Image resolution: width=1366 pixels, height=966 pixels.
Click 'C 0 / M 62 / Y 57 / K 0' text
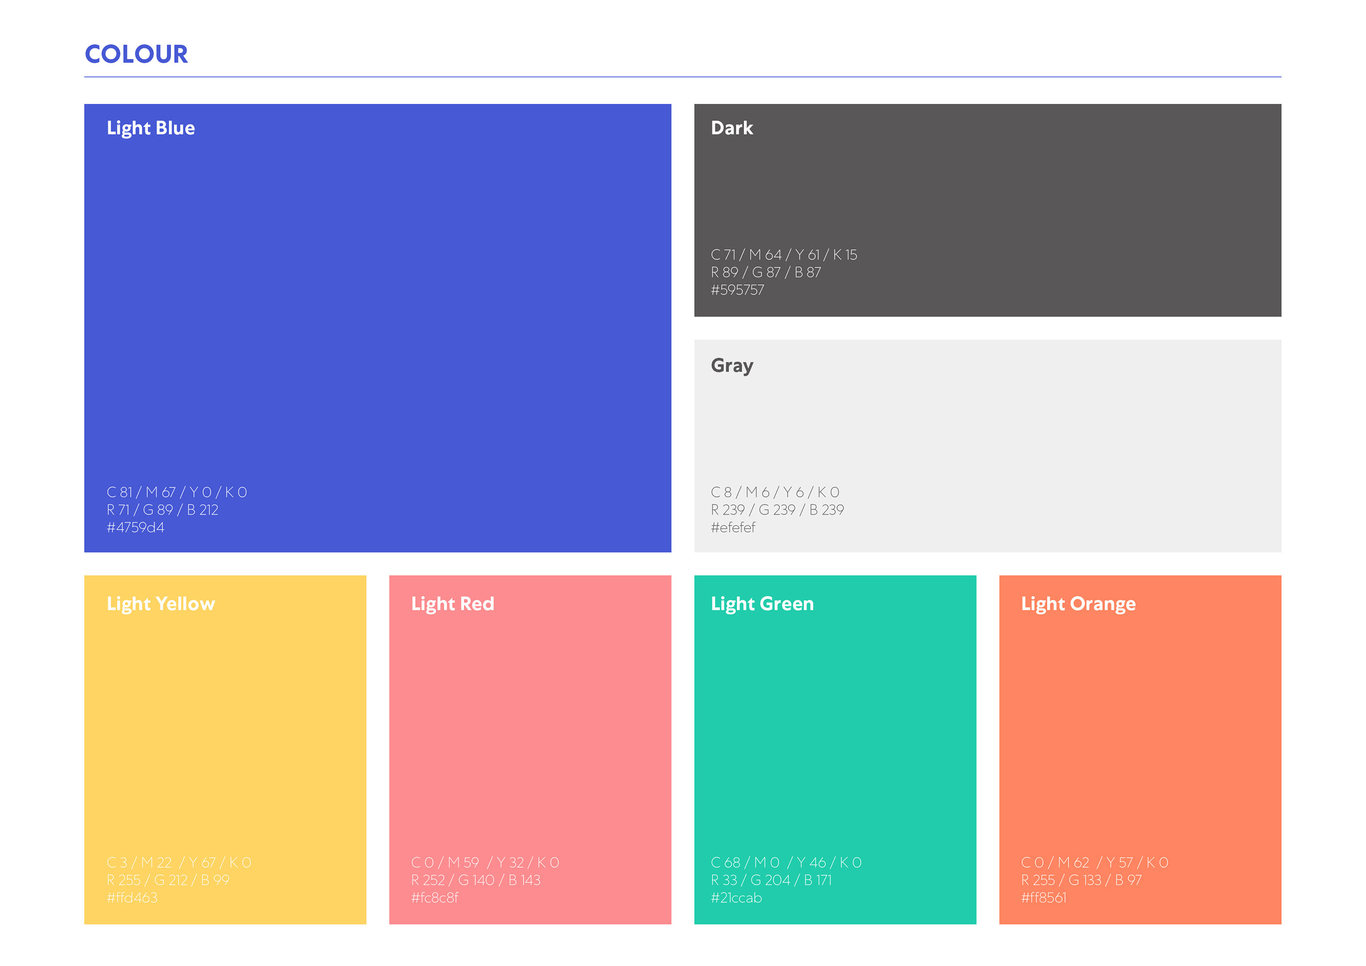1095,862
